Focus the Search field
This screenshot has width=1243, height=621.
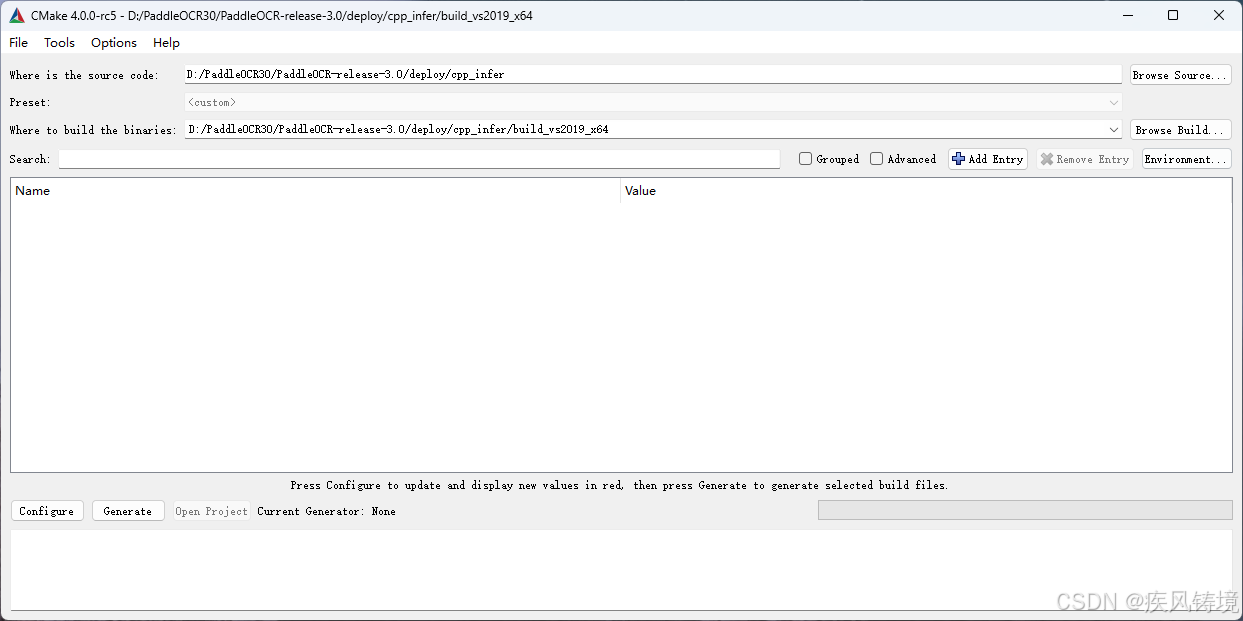(x=419, y=159)
